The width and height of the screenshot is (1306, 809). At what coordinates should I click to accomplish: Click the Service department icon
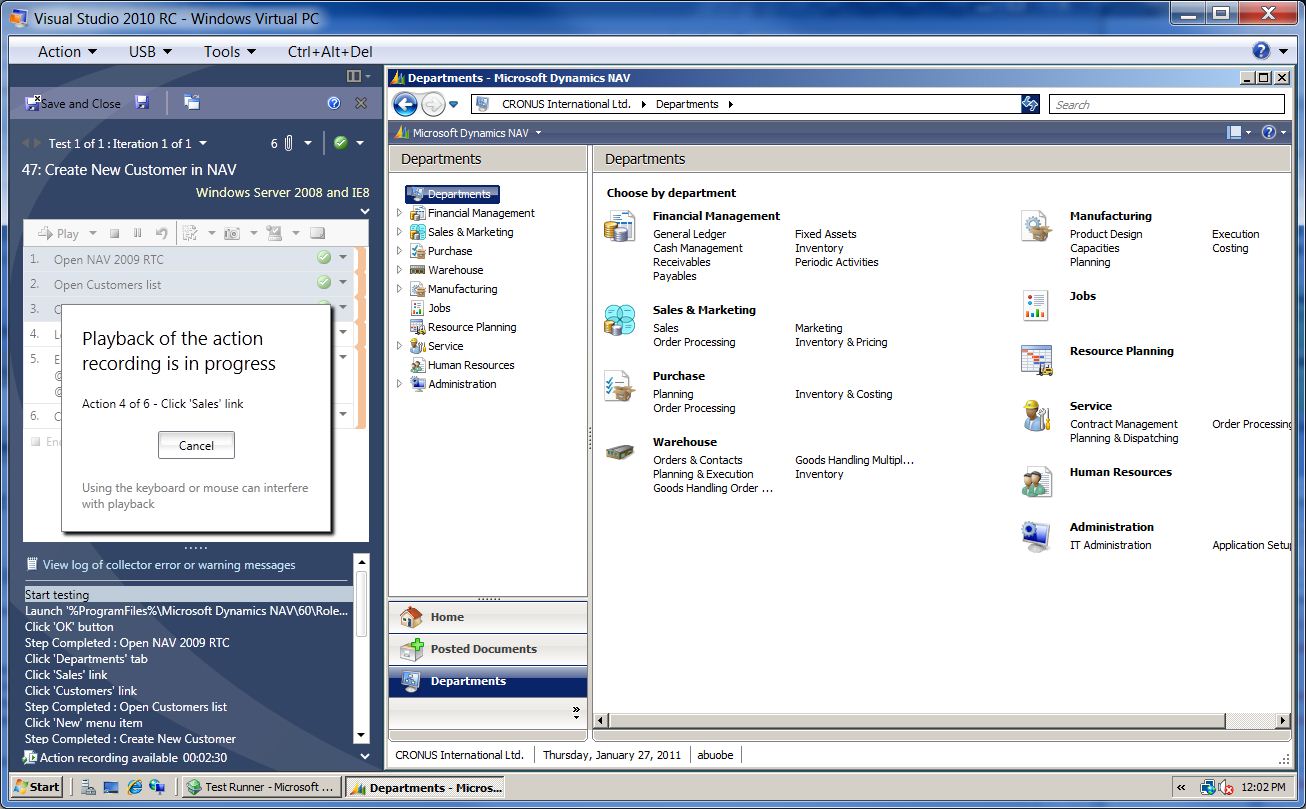coord(1036,415)
